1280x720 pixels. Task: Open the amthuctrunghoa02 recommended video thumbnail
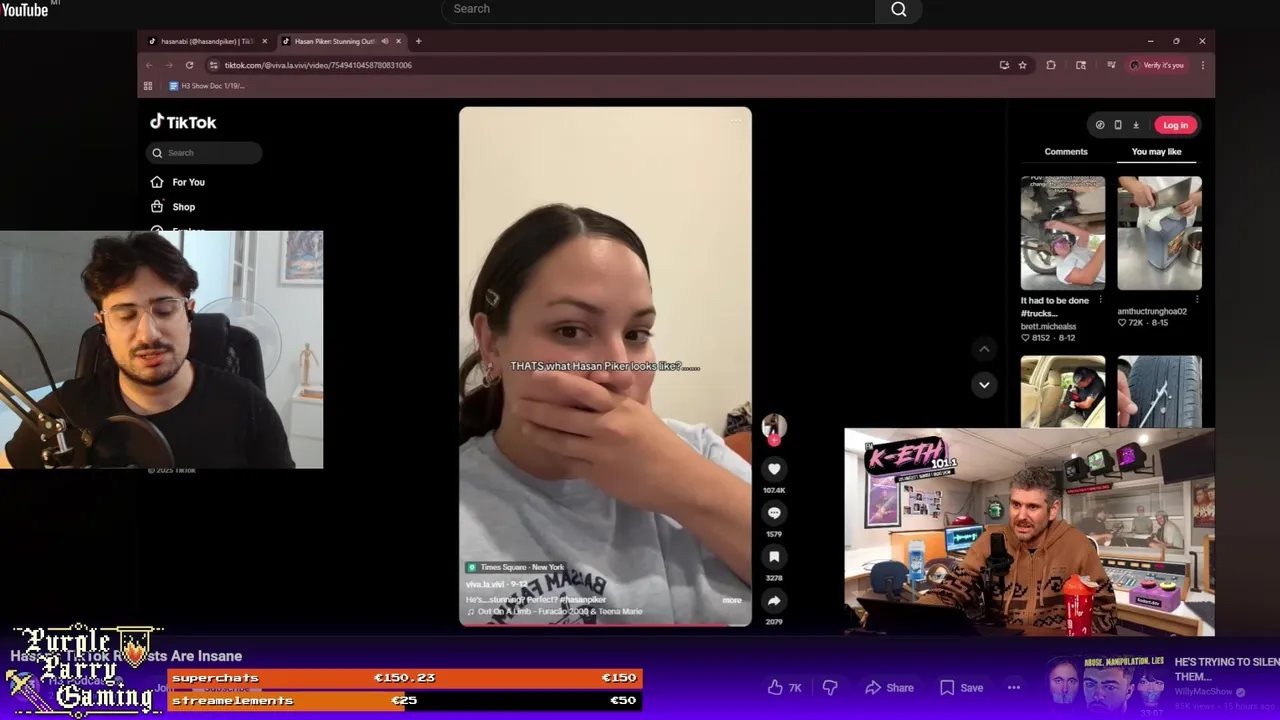(1160, 233)
